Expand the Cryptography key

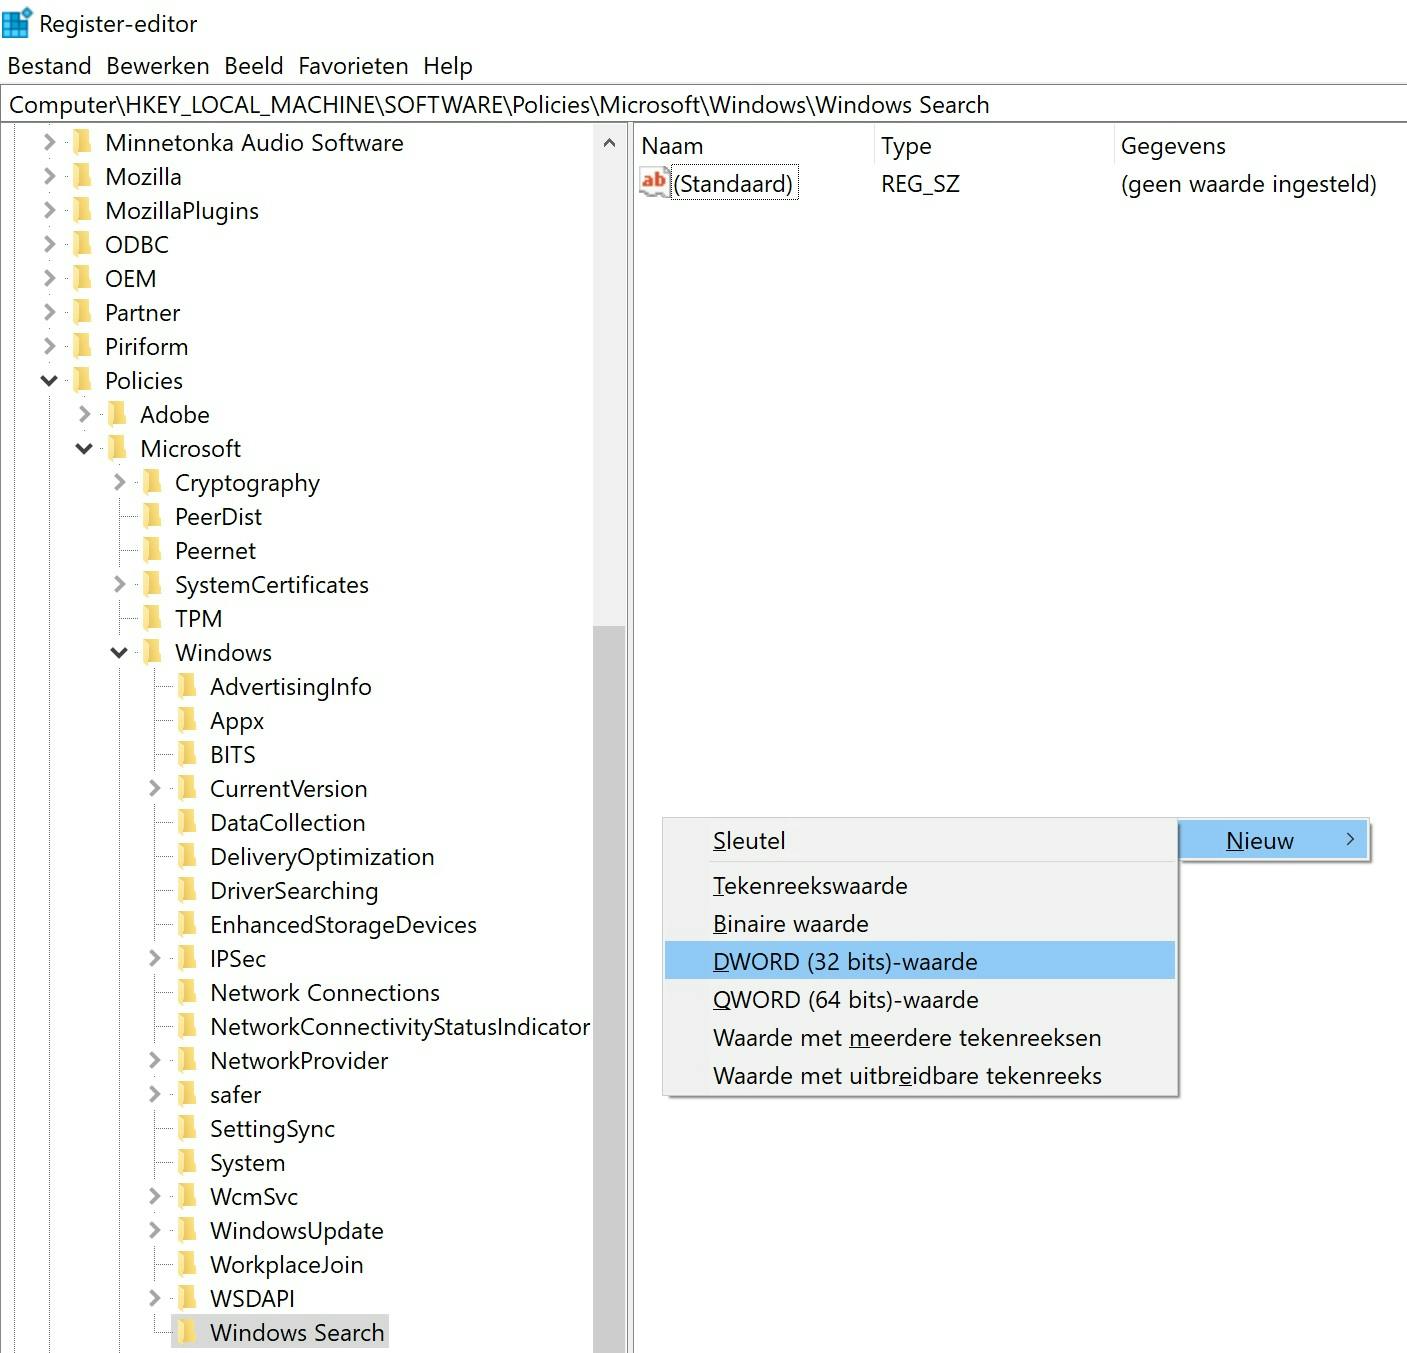119,482
